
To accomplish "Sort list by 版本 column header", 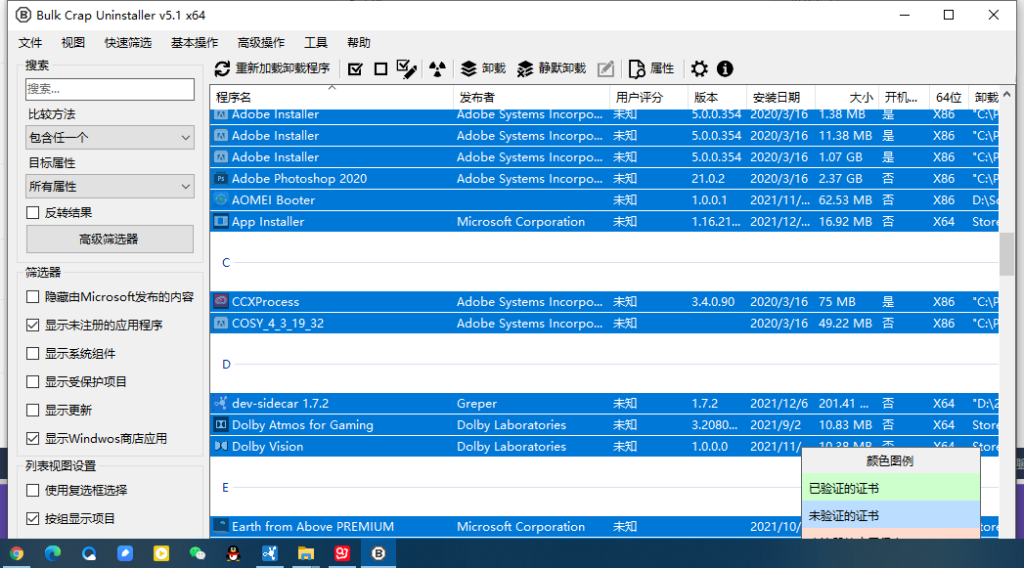I will tap(717, 97).
